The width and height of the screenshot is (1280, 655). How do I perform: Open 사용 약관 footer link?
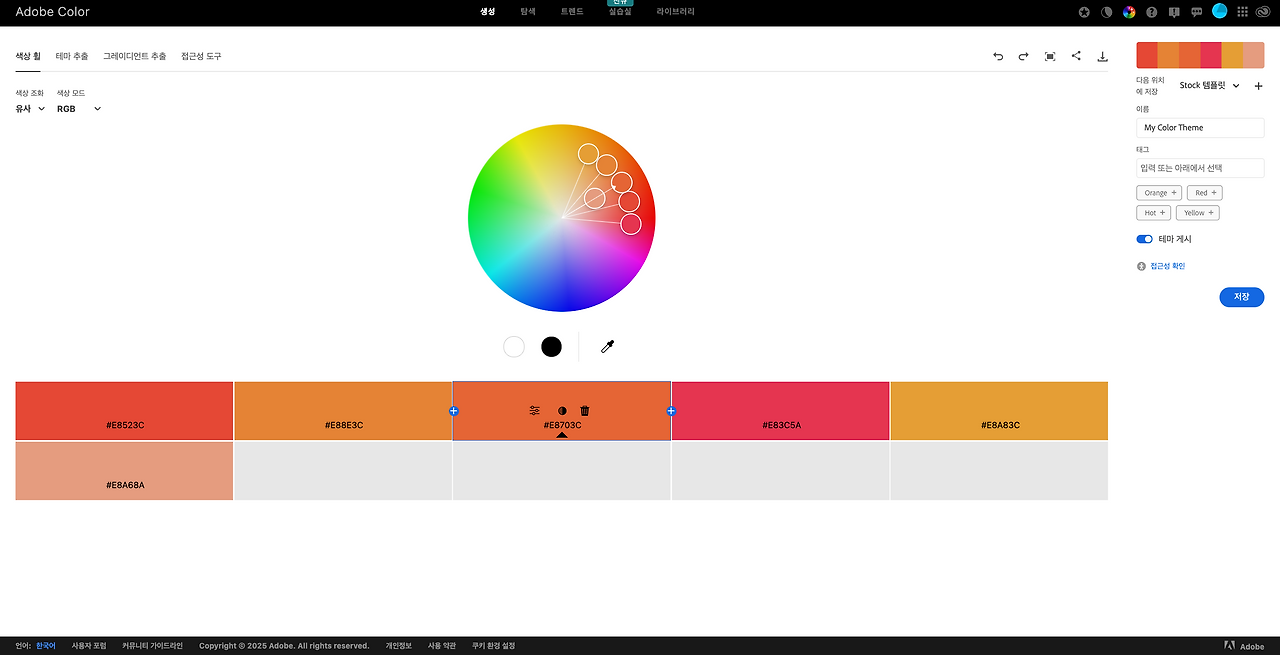441,646
